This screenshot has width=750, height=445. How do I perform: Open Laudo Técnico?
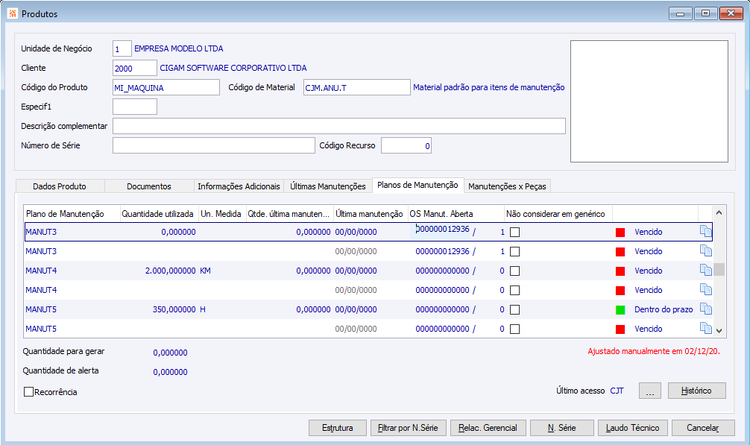click(x=632, y=428)
